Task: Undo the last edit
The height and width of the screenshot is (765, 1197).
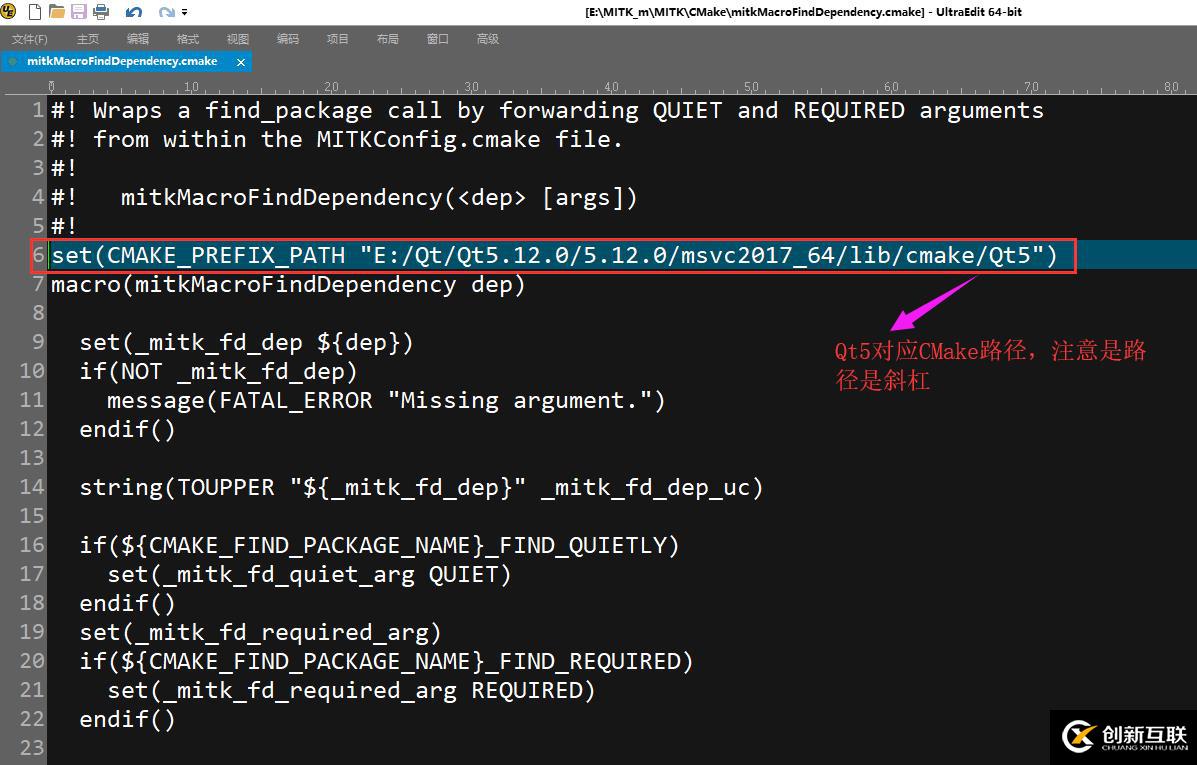Action: point(134,12)
